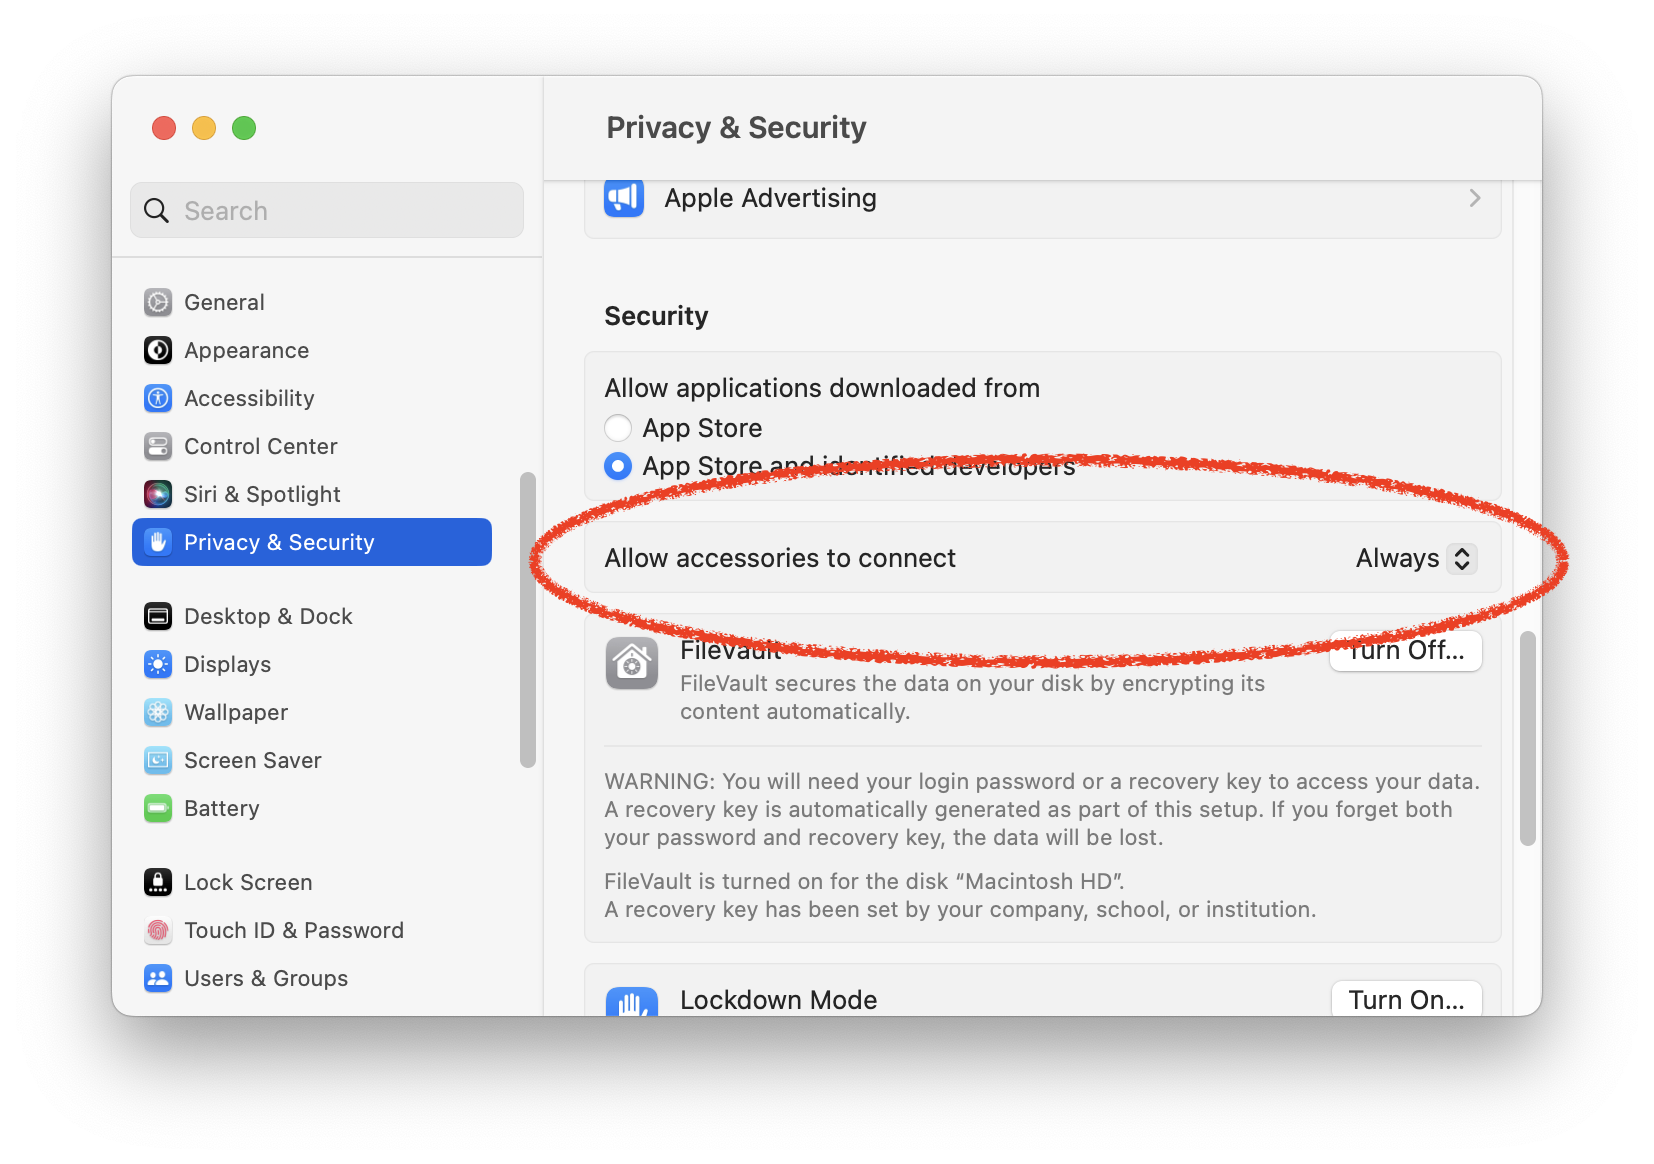Focus the Search field

click(x=327, y=210)
